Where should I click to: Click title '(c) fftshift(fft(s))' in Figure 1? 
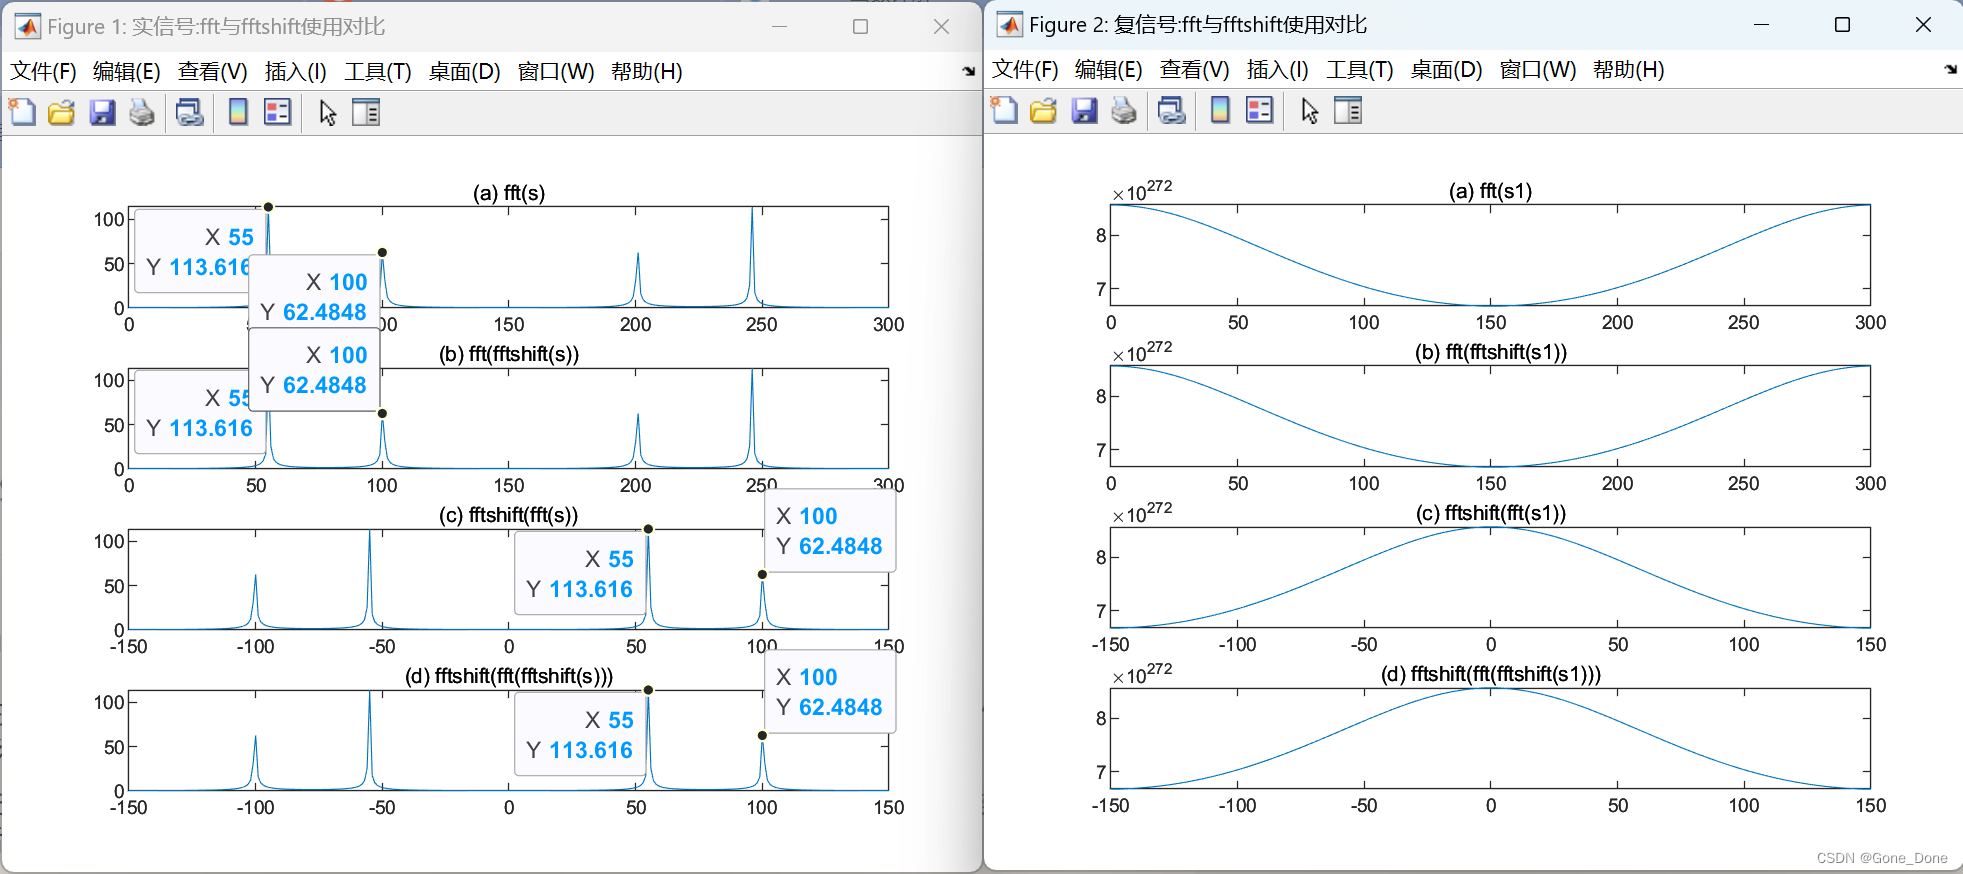(x=509, y=515)
